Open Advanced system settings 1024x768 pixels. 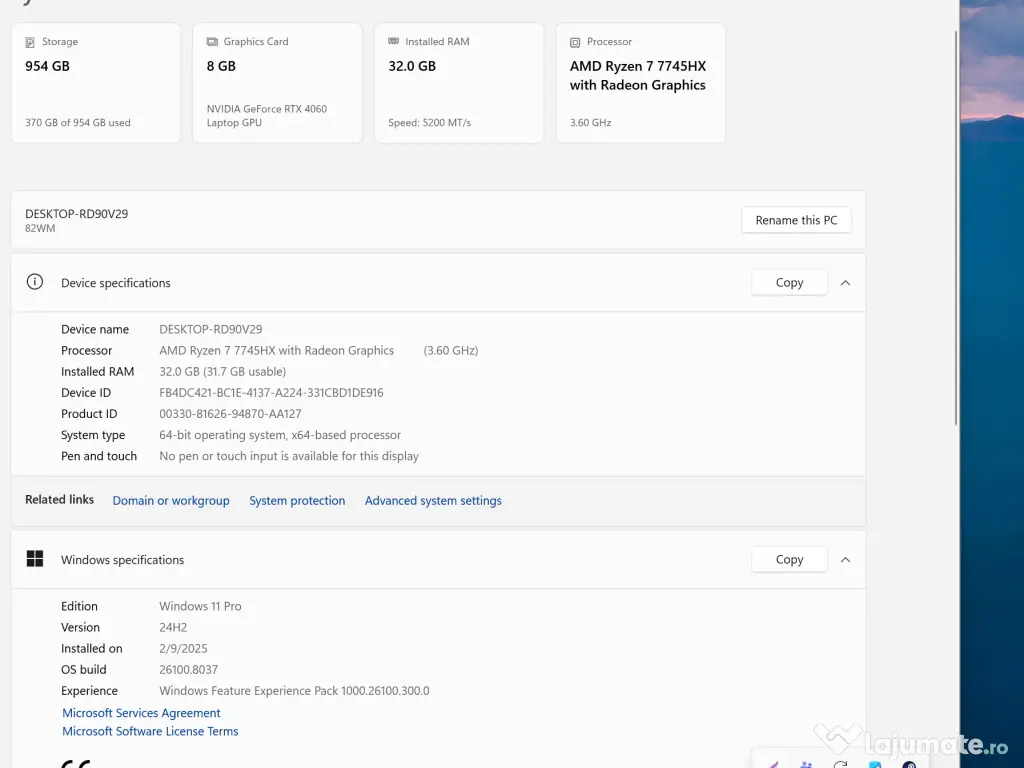pos(433,501)
